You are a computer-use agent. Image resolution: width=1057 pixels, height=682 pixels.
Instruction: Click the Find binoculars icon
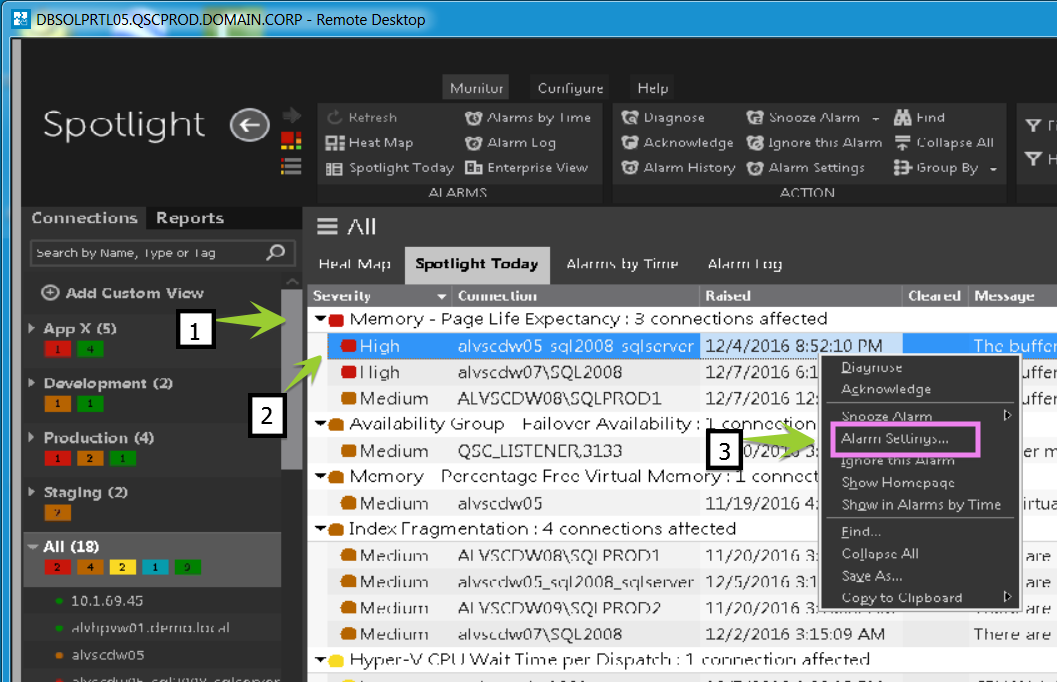click(x=903, y=118)
